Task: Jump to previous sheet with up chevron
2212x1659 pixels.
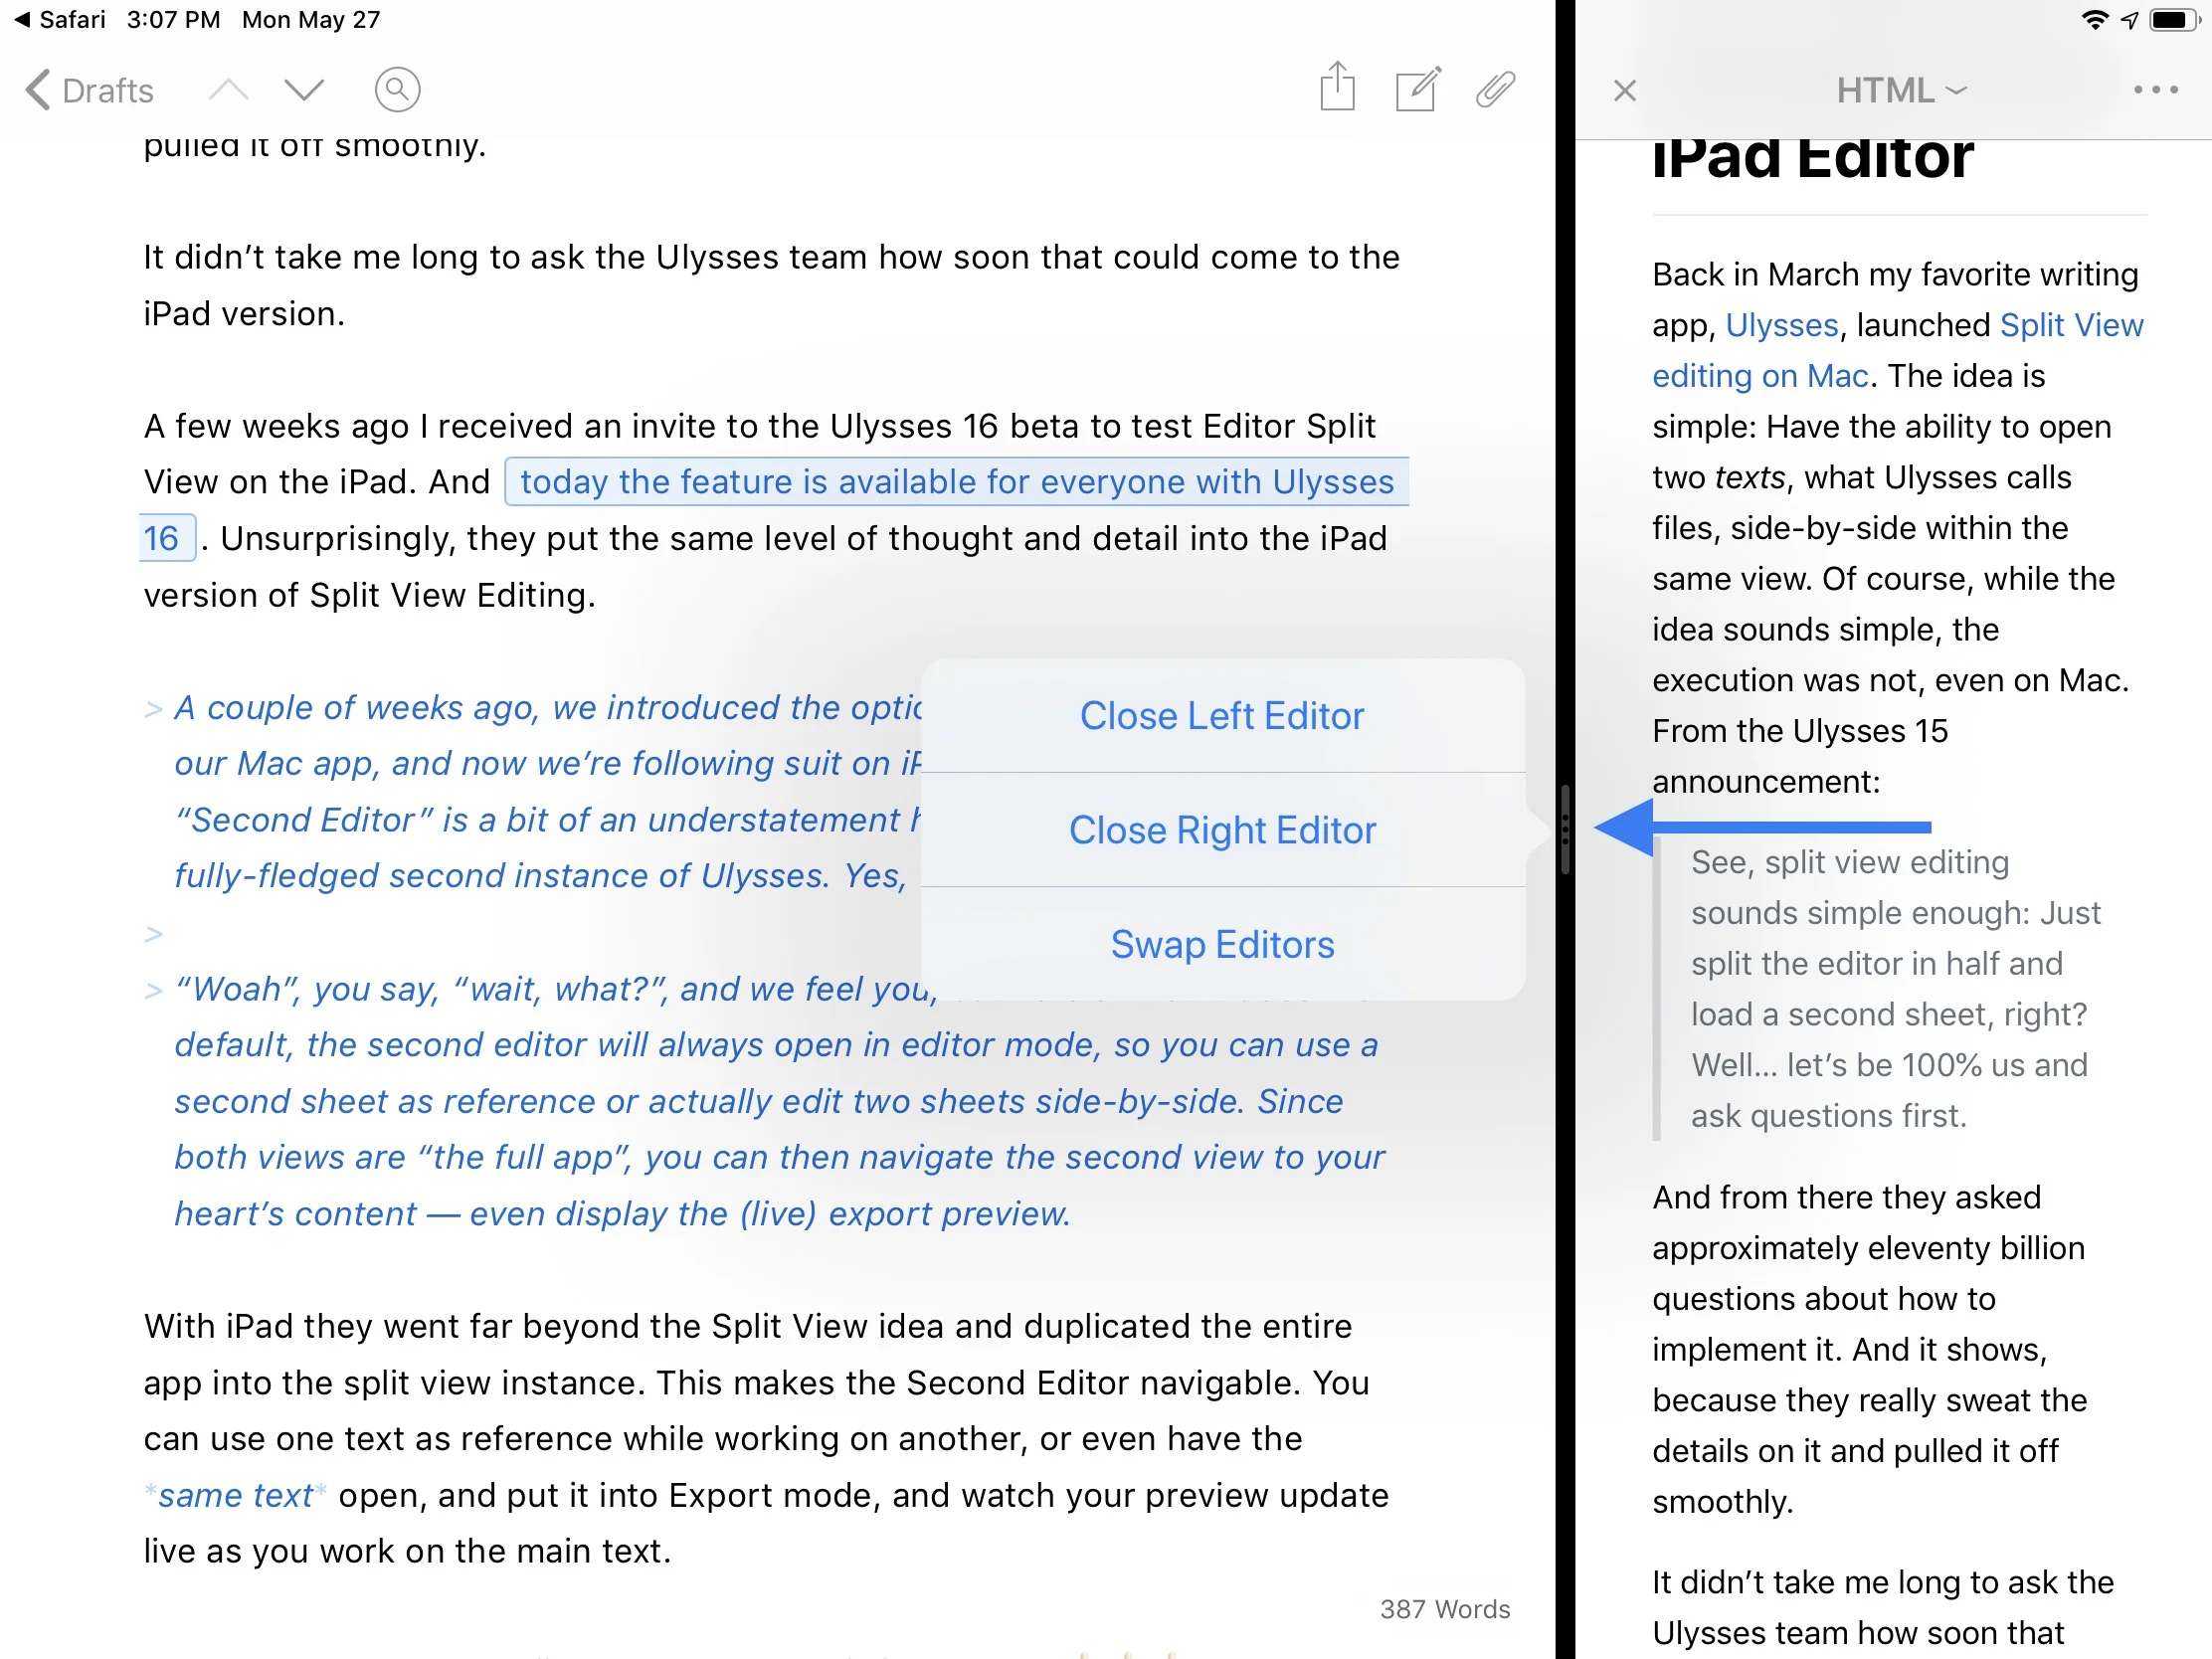Action: click(228, 90)
